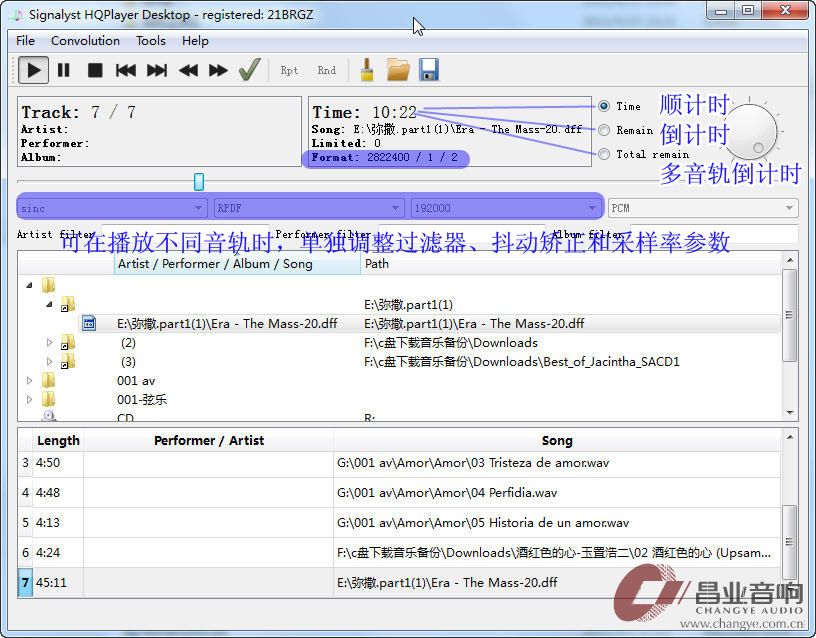Open the sinc filter dropdown
The height and width of the screenshot is (638, 816).
click(112, 208)
